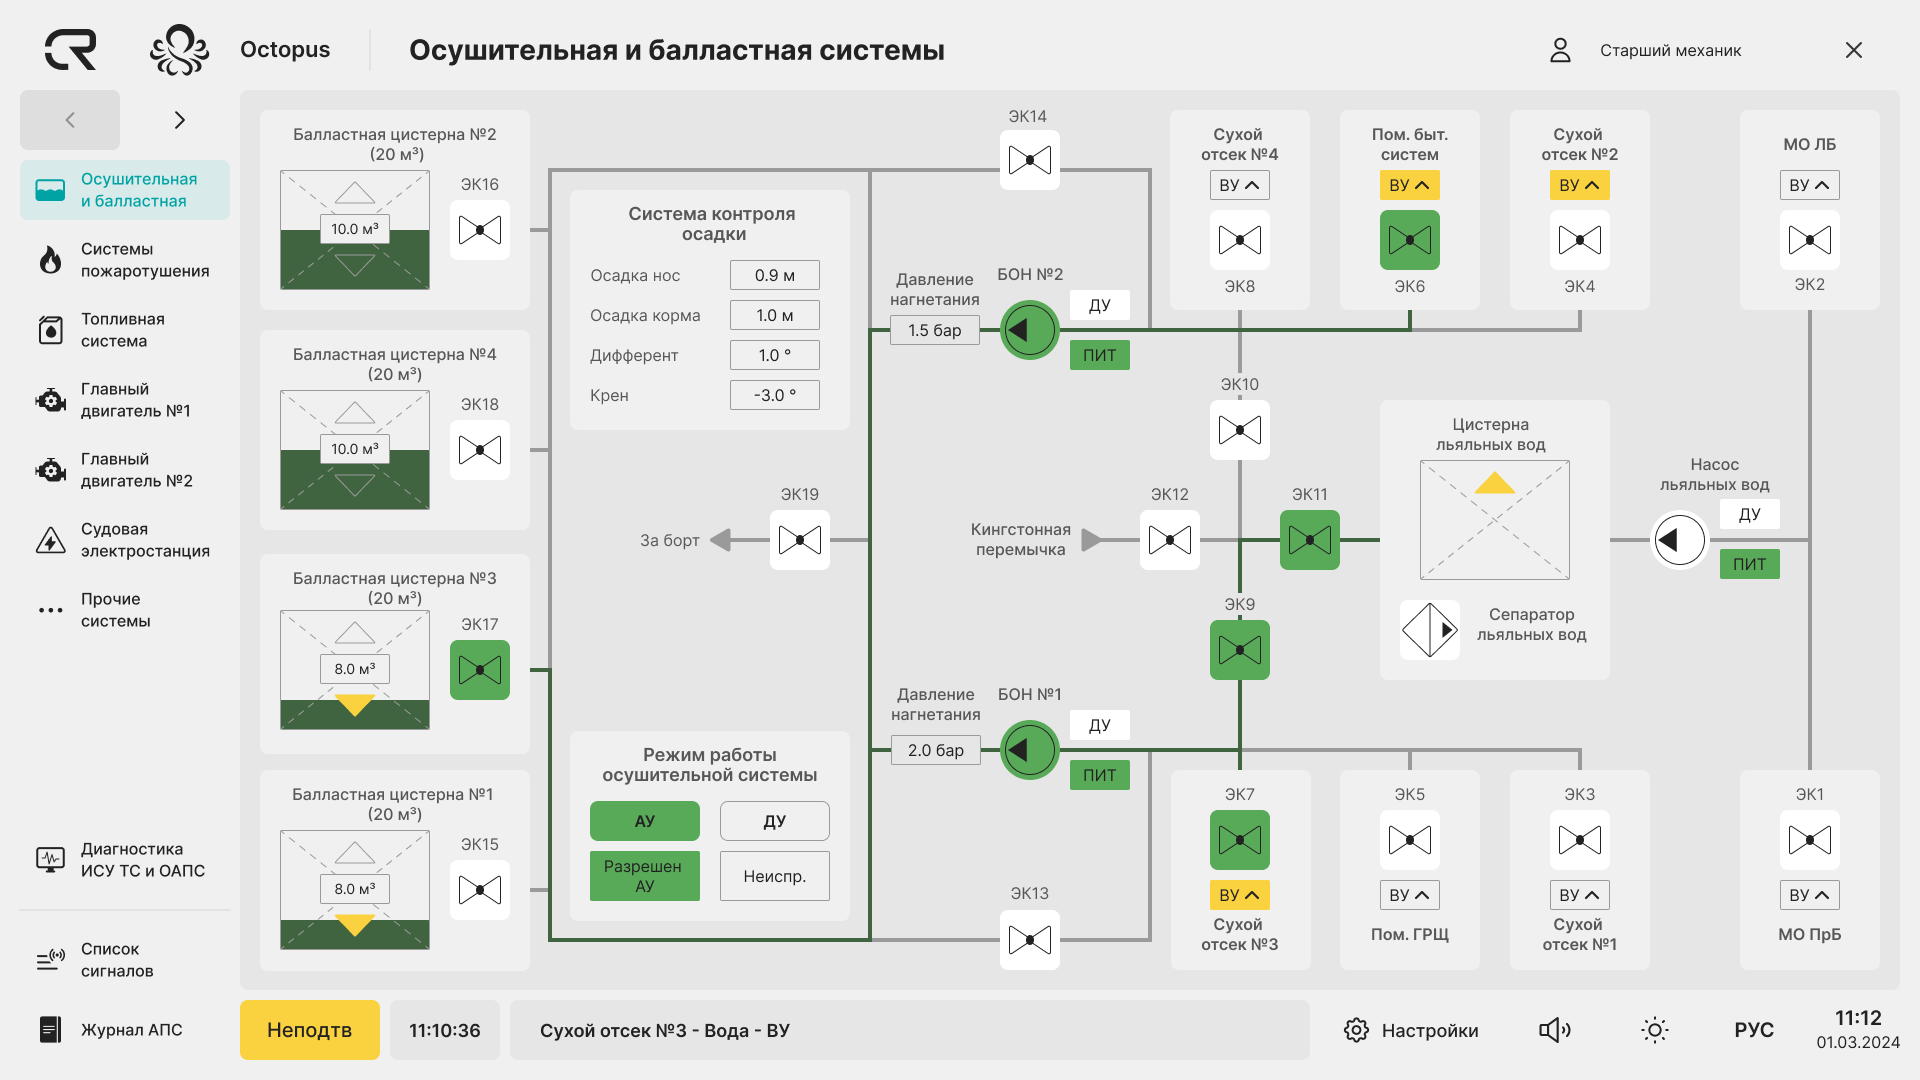Click overboard valve ЭК19 icon
The image size is (1920, 1080).
click(x=800, y=540)
